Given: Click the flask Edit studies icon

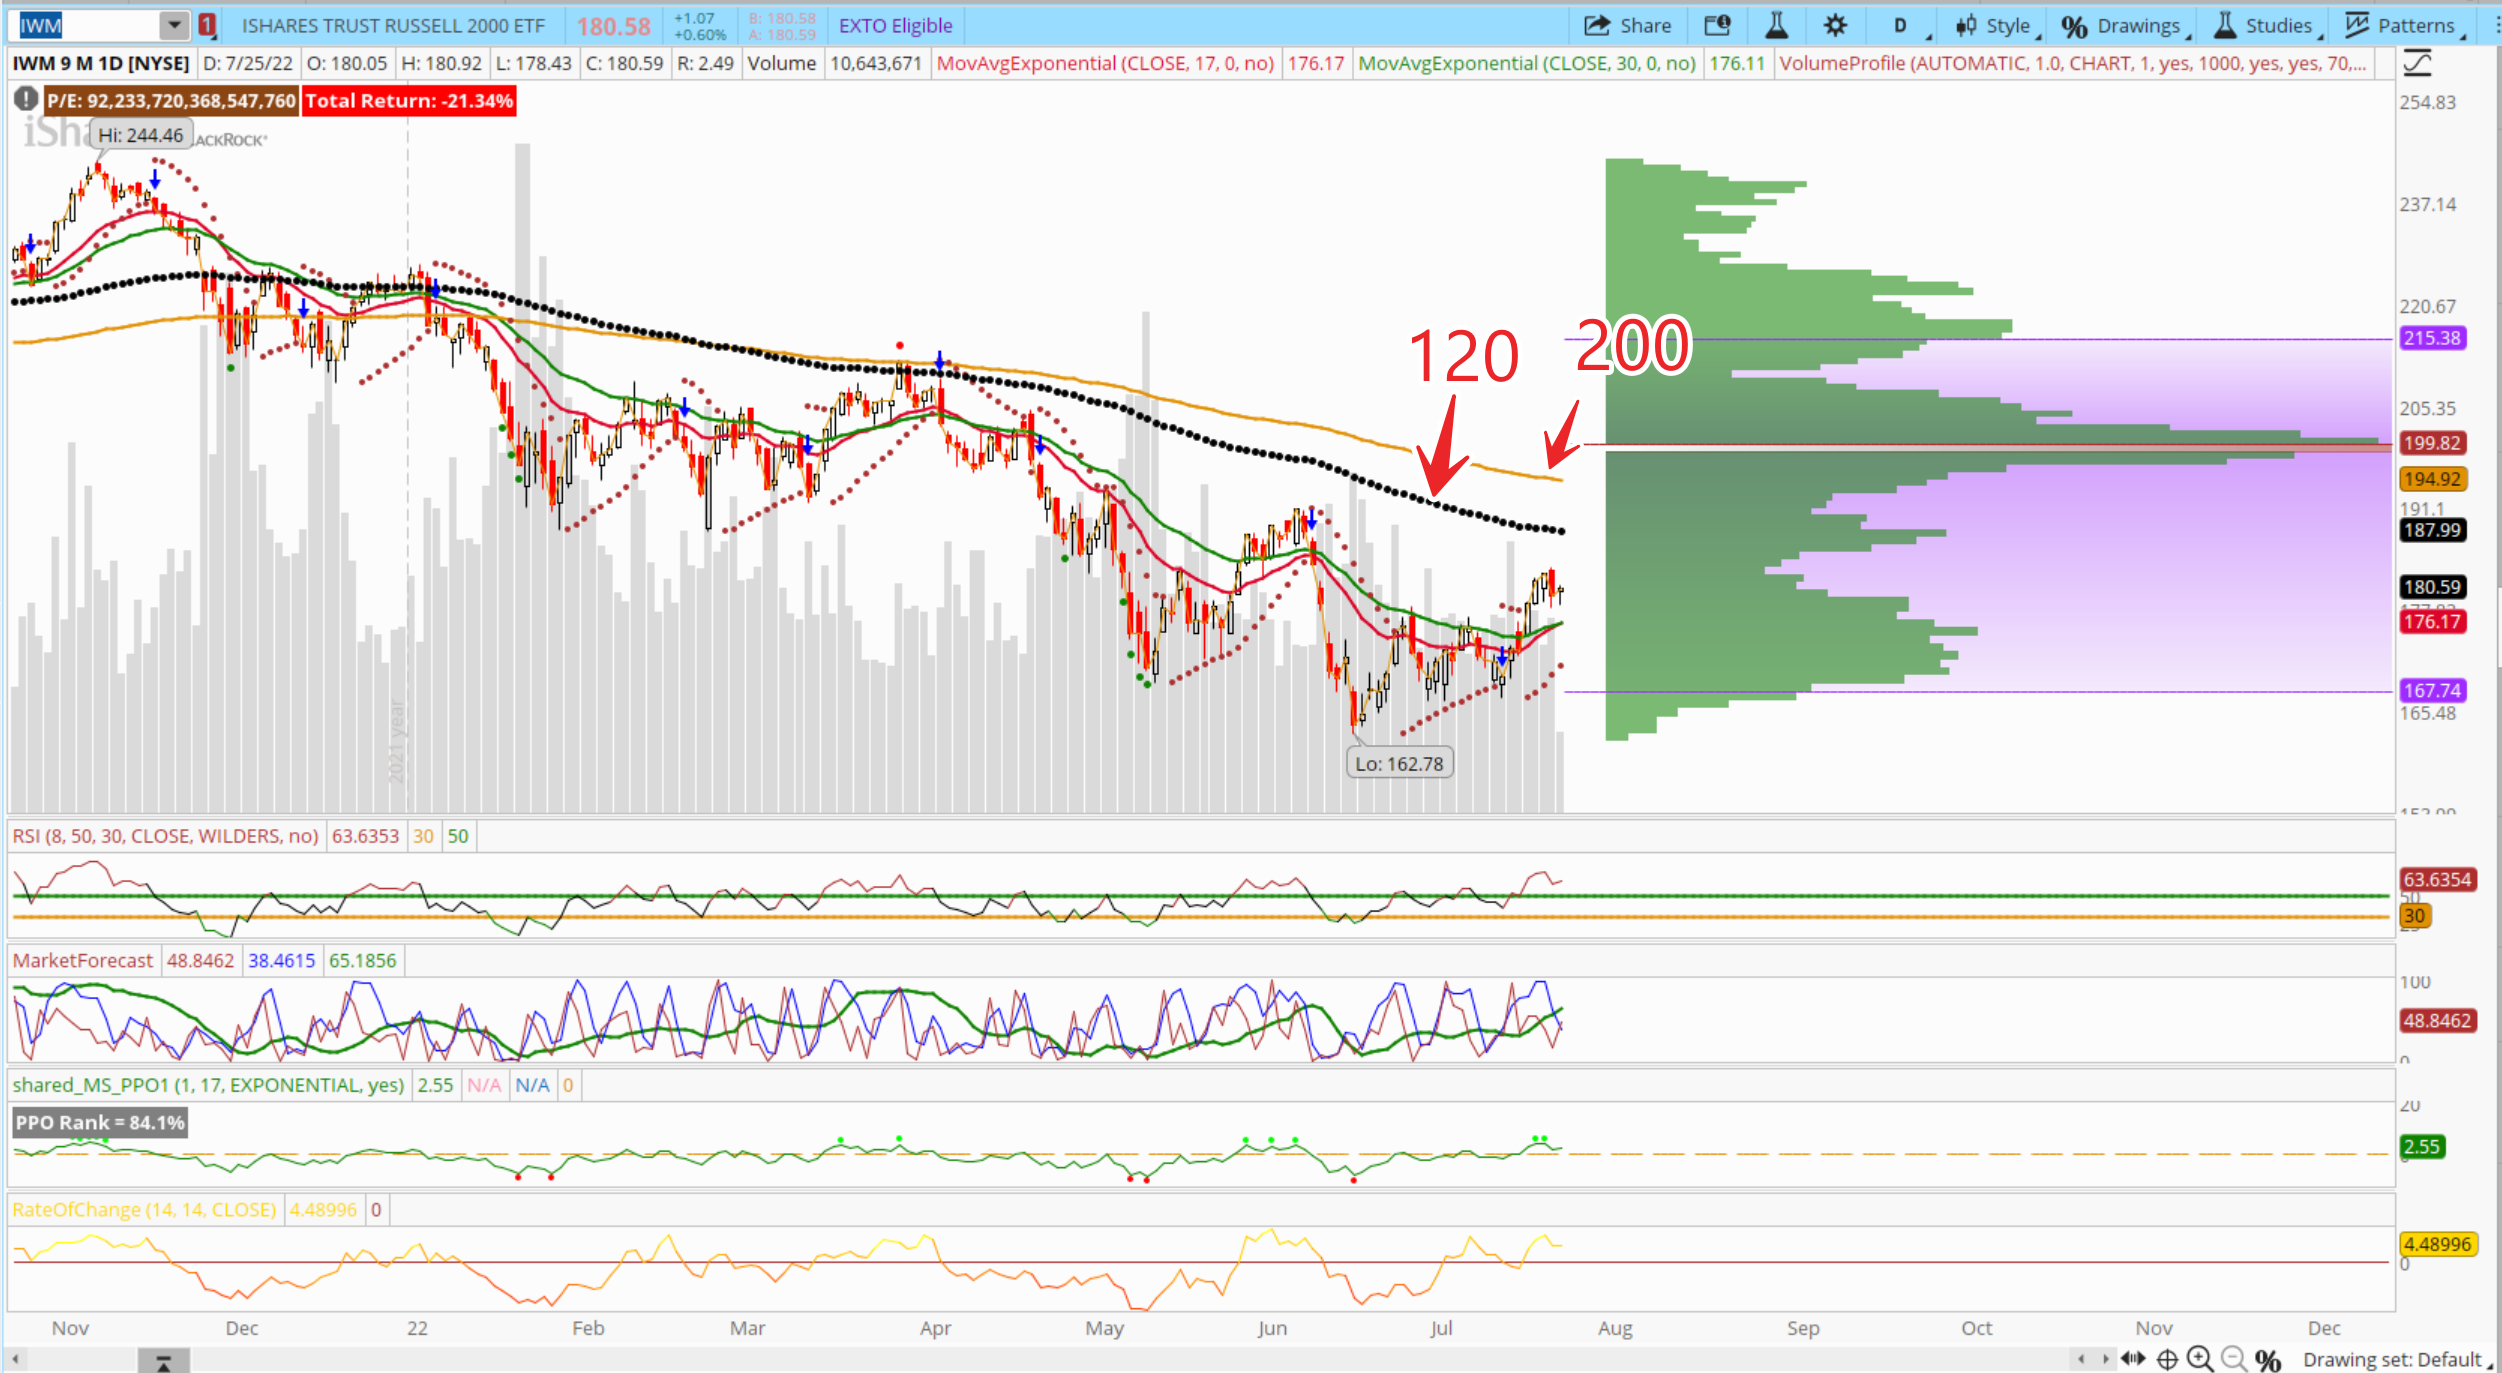Looking at the screenshot, I should [x=1776, y=26].
